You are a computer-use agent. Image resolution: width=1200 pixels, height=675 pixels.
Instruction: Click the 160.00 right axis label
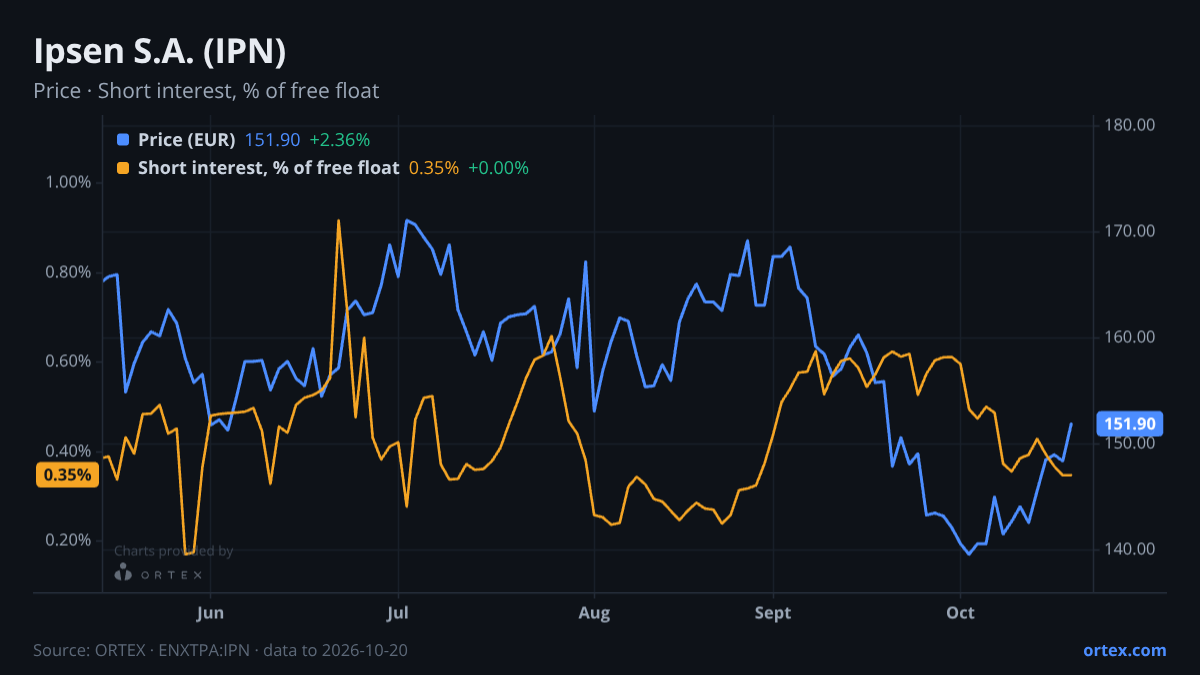tap(1130, 337)
